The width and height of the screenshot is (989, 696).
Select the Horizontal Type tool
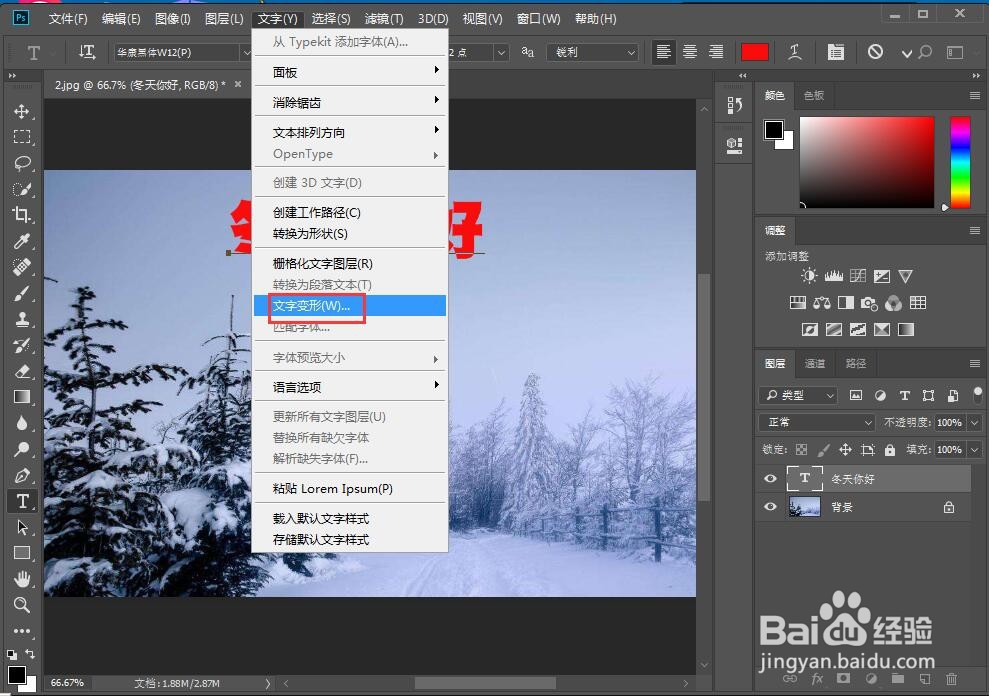(x=22, y=501)
